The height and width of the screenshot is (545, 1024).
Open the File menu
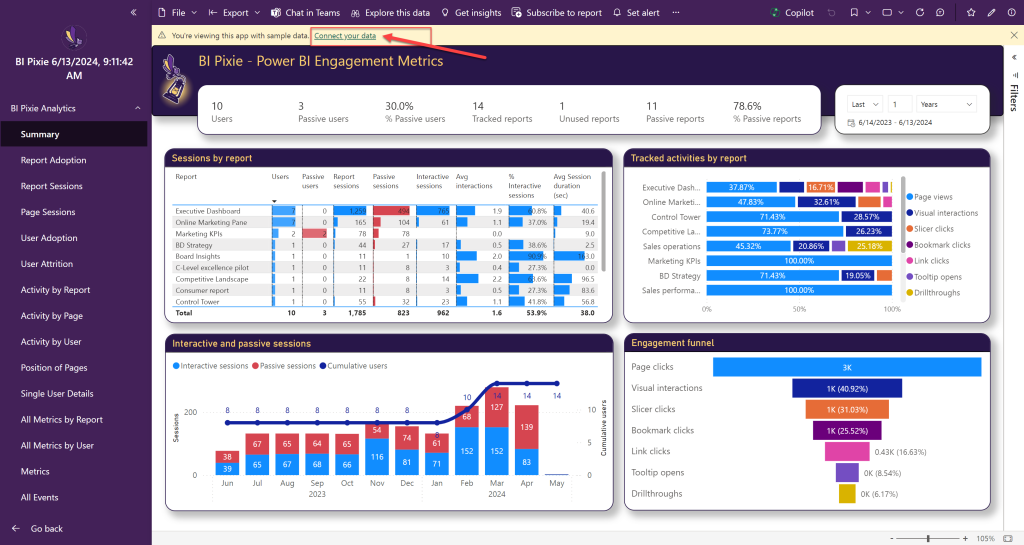[176, 13]
